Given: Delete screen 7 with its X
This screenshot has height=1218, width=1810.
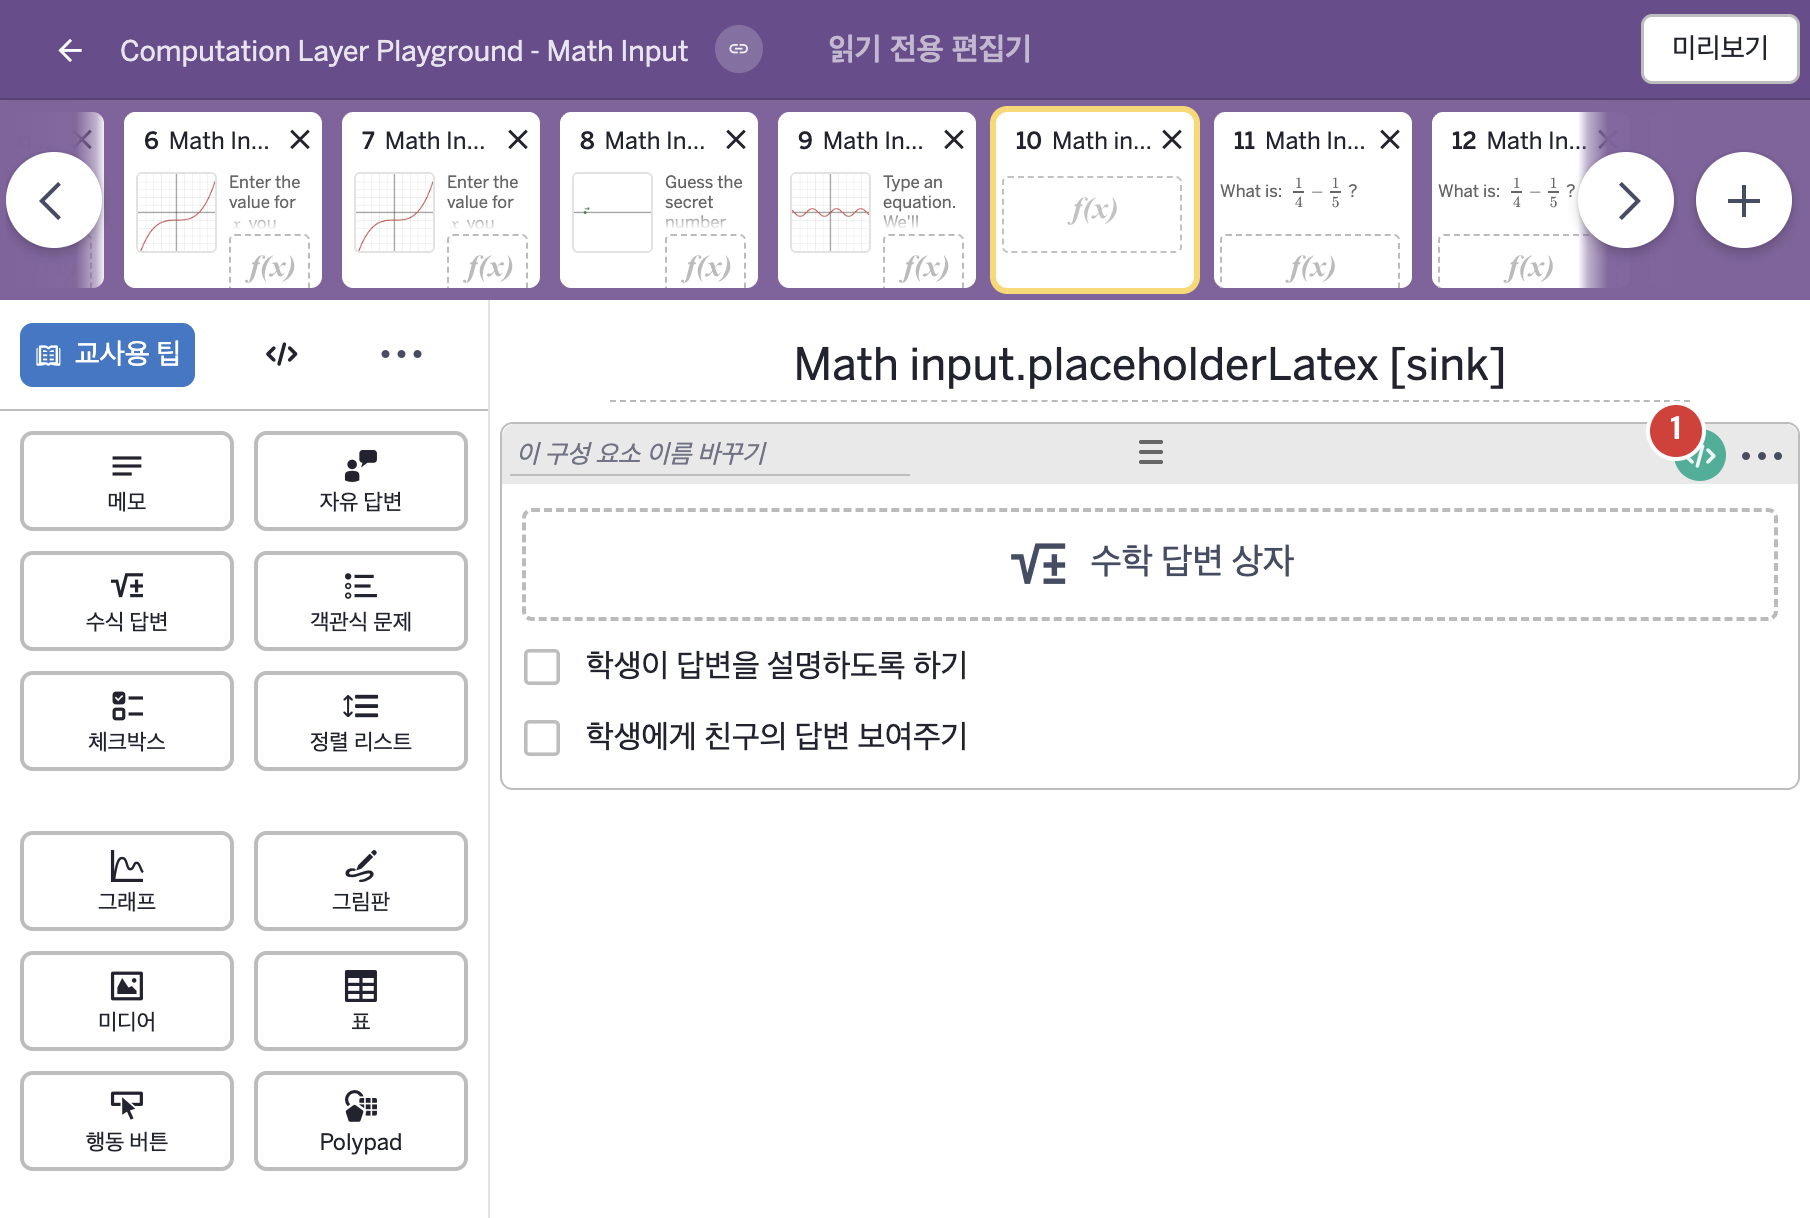Looking at the screenshot, I should [x=518, y=140].
